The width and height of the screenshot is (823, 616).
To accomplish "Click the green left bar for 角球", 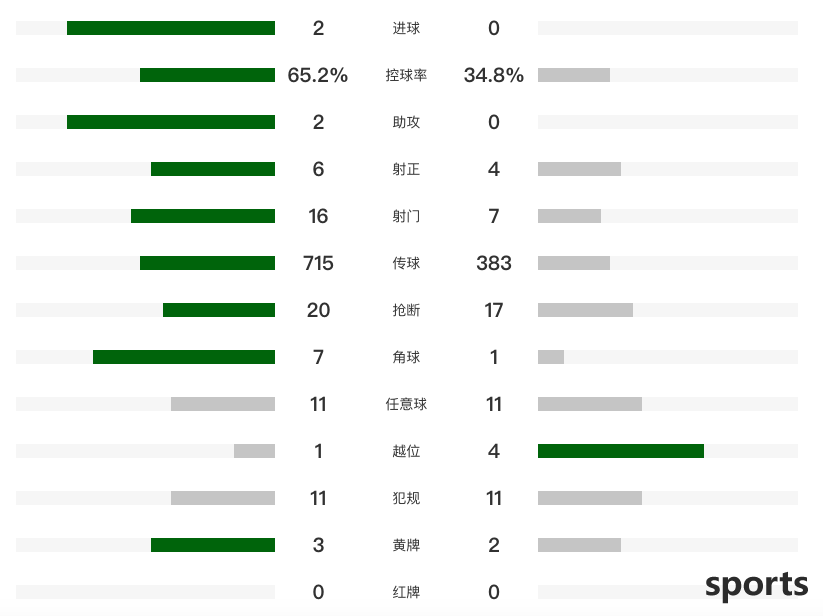I will coord(184,357).
